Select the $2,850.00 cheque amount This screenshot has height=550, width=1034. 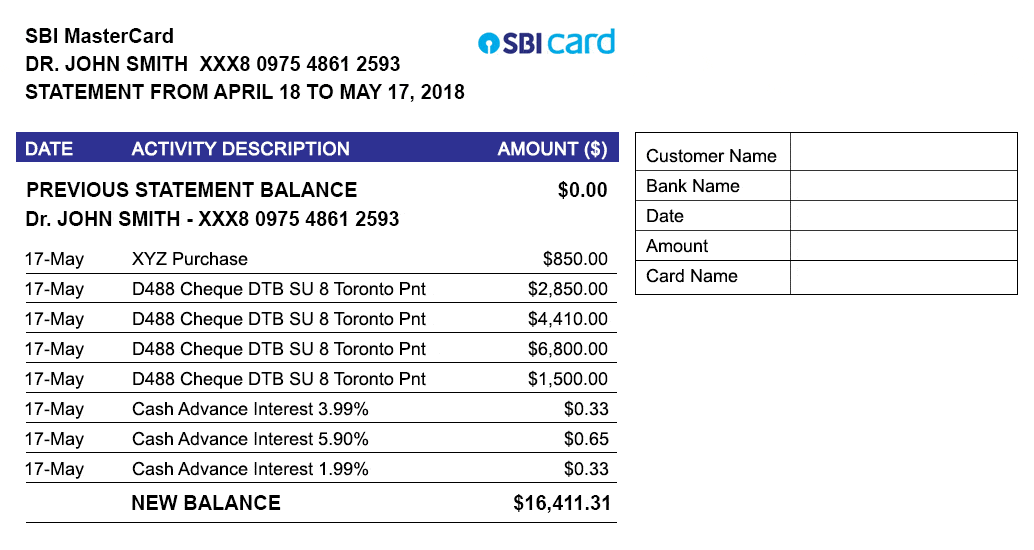[x=567, y=289]
